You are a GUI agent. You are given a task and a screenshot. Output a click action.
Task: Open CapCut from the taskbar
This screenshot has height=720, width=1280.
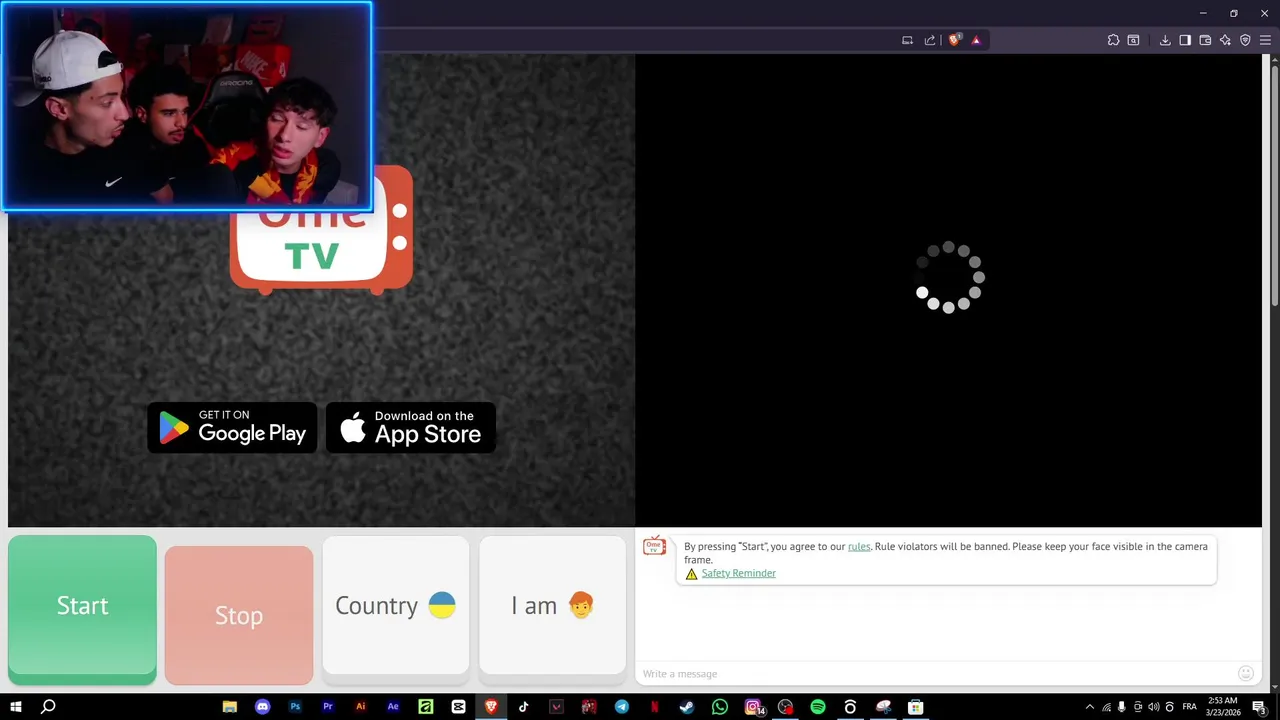(458, 707)
